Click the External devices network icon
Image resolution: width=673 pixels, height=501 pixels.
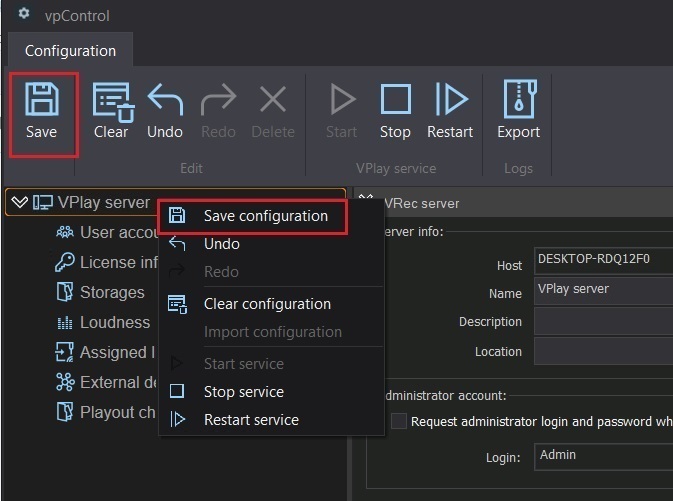pos(65,382)
